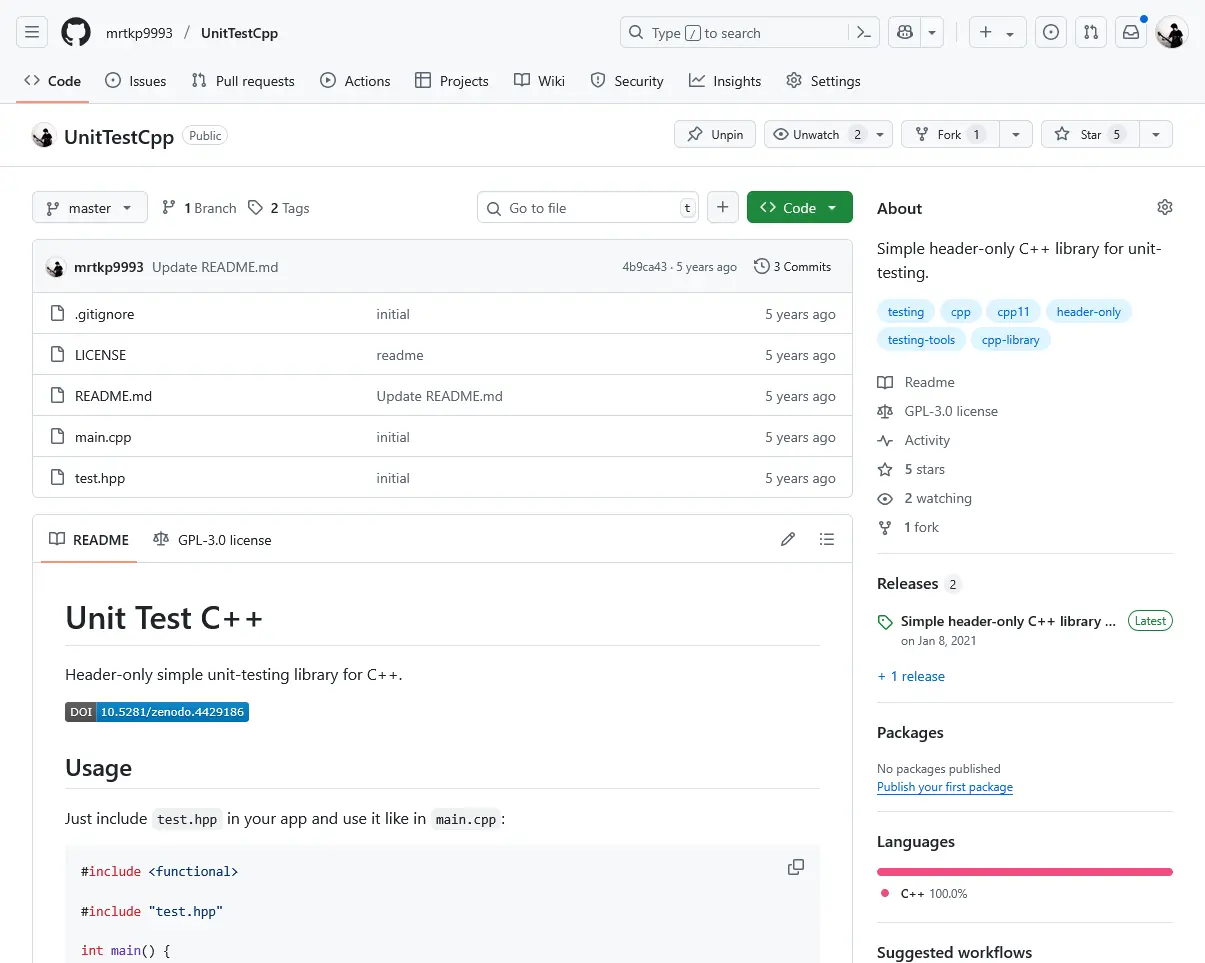Open the repository Settings tab
This screenshot has width=1205, height=963.
[823, 81]
